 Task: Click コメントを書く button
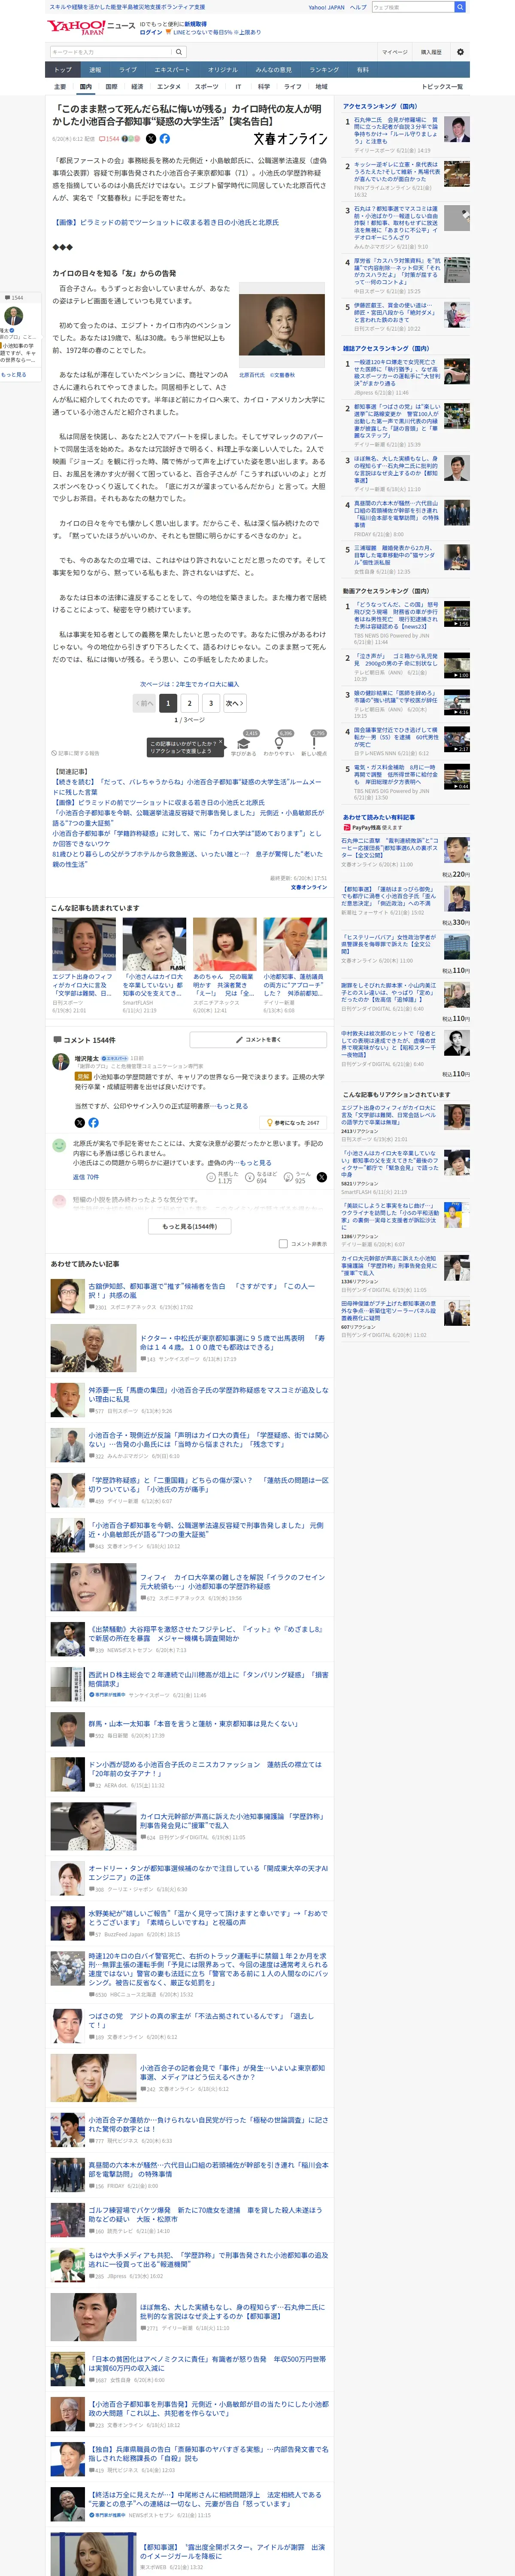[x=258, y=1039]
